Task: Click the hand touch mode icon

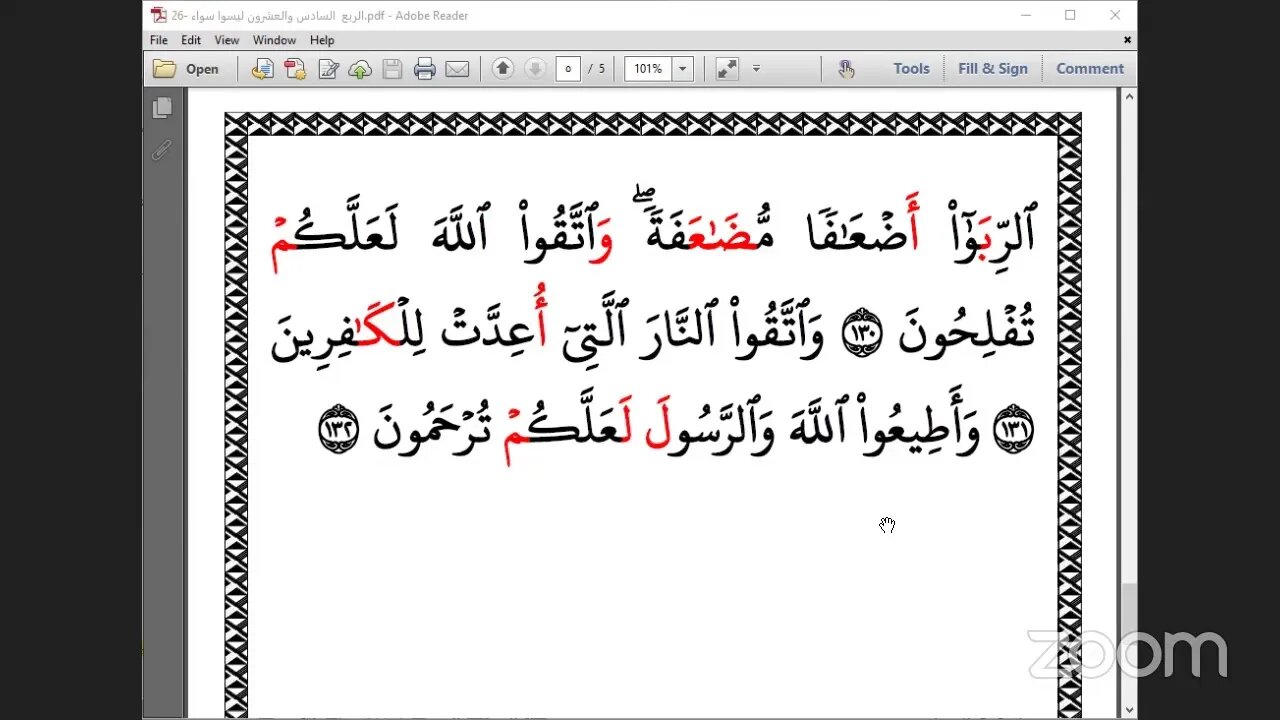Action: point(846,69)
